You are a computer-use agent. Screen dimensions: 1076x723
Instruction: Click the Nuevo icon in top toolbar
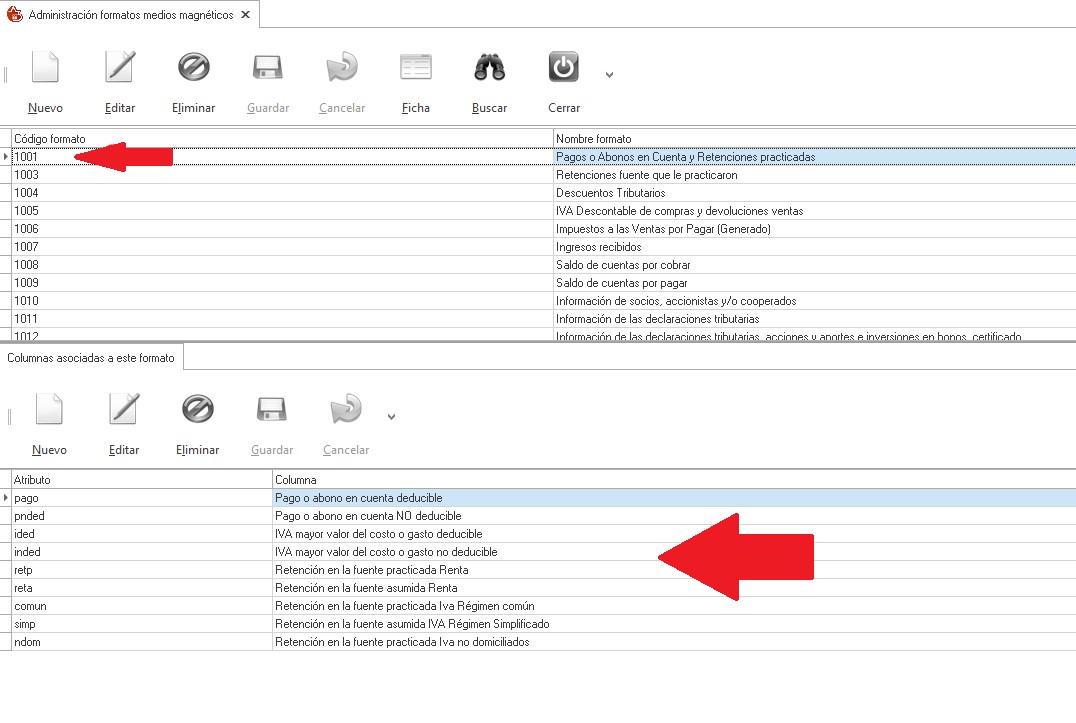45,68
